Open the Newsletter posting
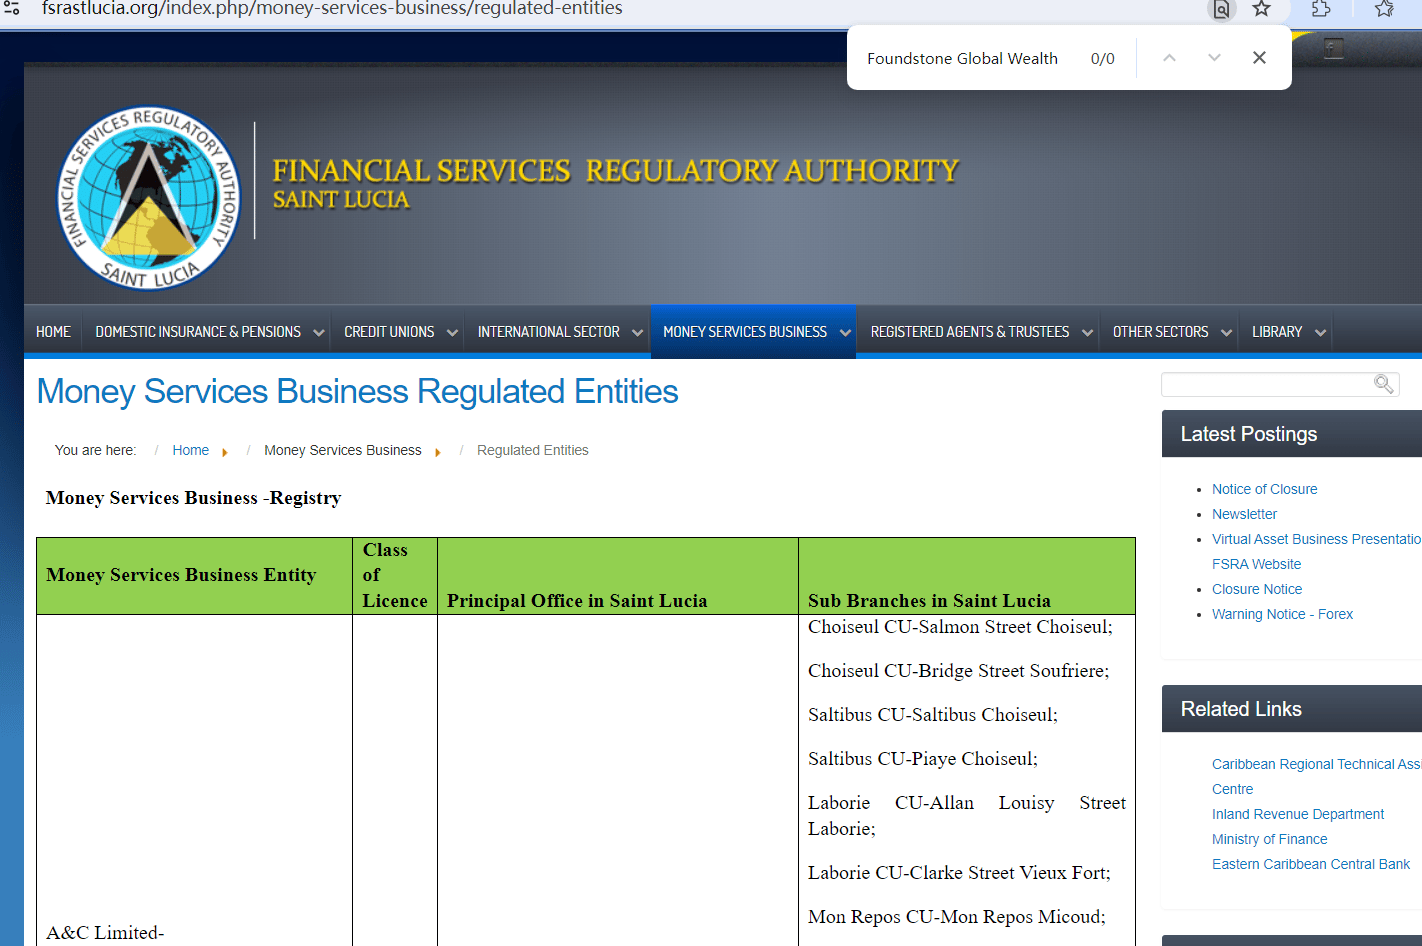Image resolution: width=1422 pixels, height=946 pixels. tap(1244, 514)
